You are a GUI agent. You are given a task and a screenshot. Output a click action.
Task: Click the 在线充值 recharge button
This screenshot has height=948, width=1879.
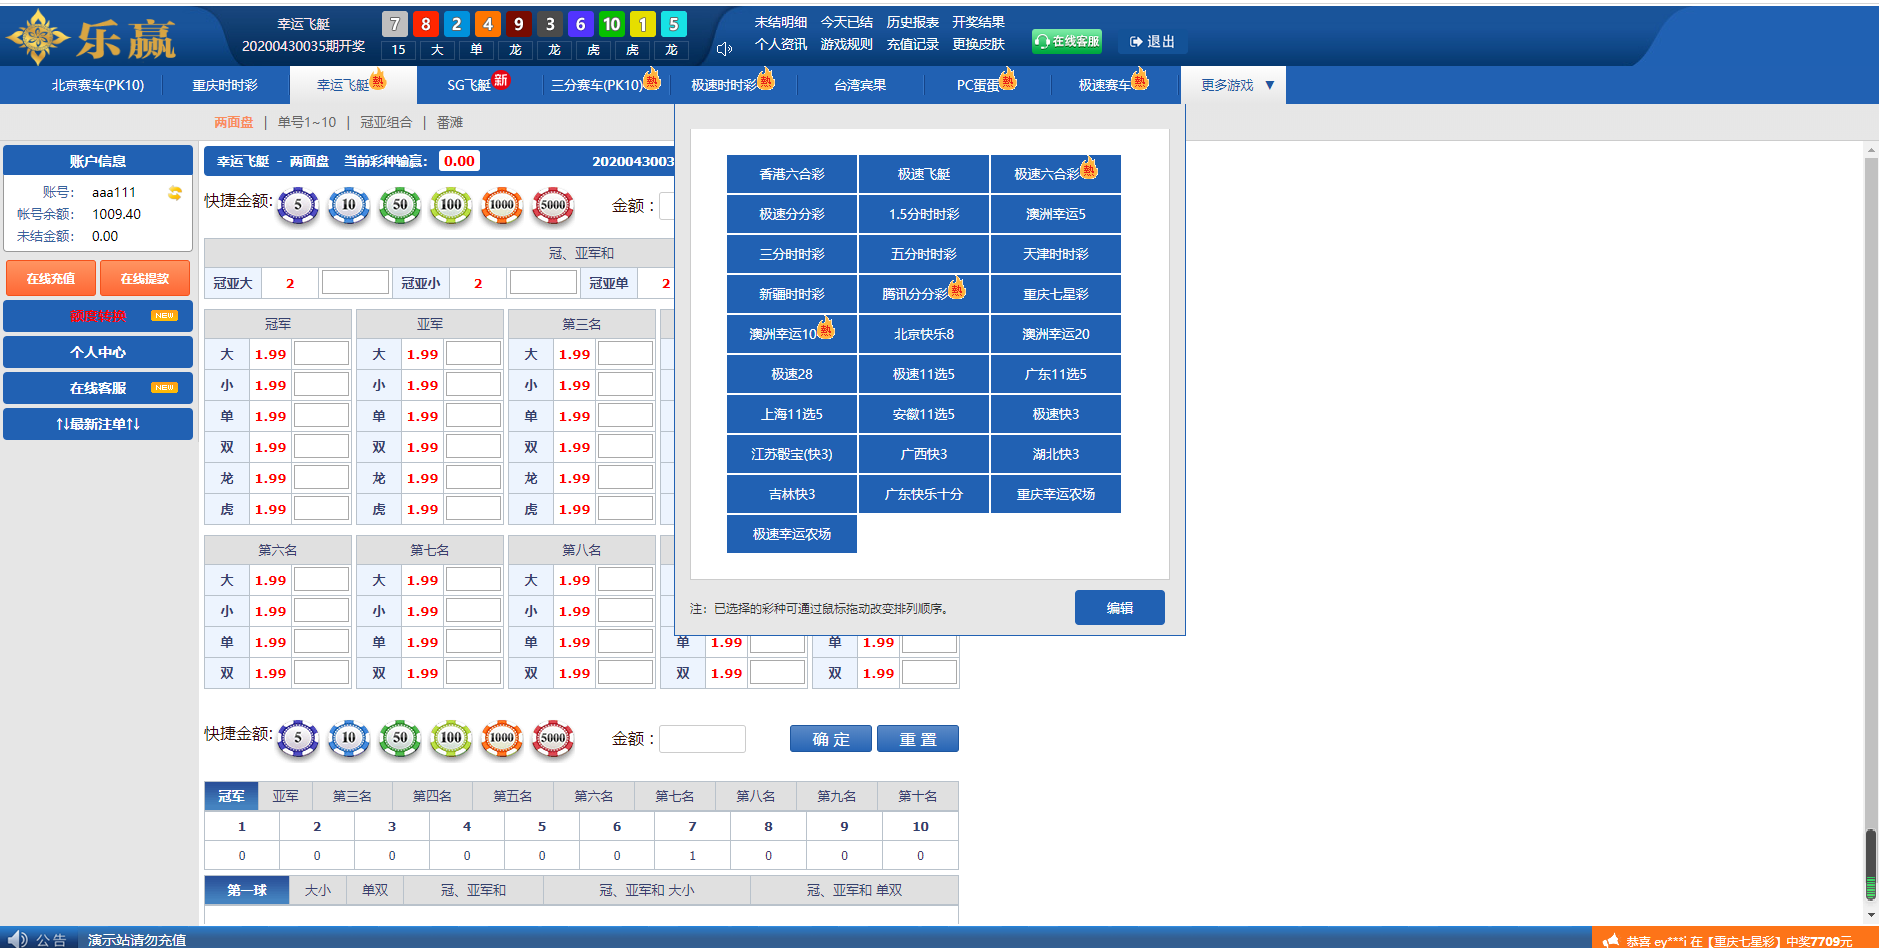click(x=51, y=278)
